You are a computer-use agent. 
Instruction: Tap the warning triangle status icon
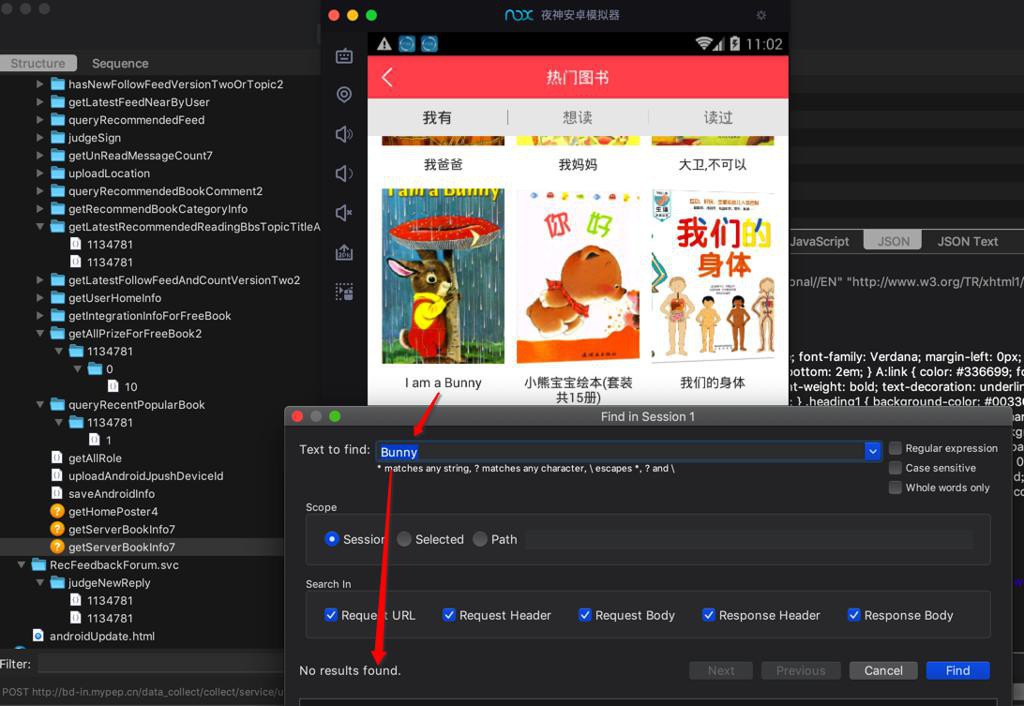384,44
